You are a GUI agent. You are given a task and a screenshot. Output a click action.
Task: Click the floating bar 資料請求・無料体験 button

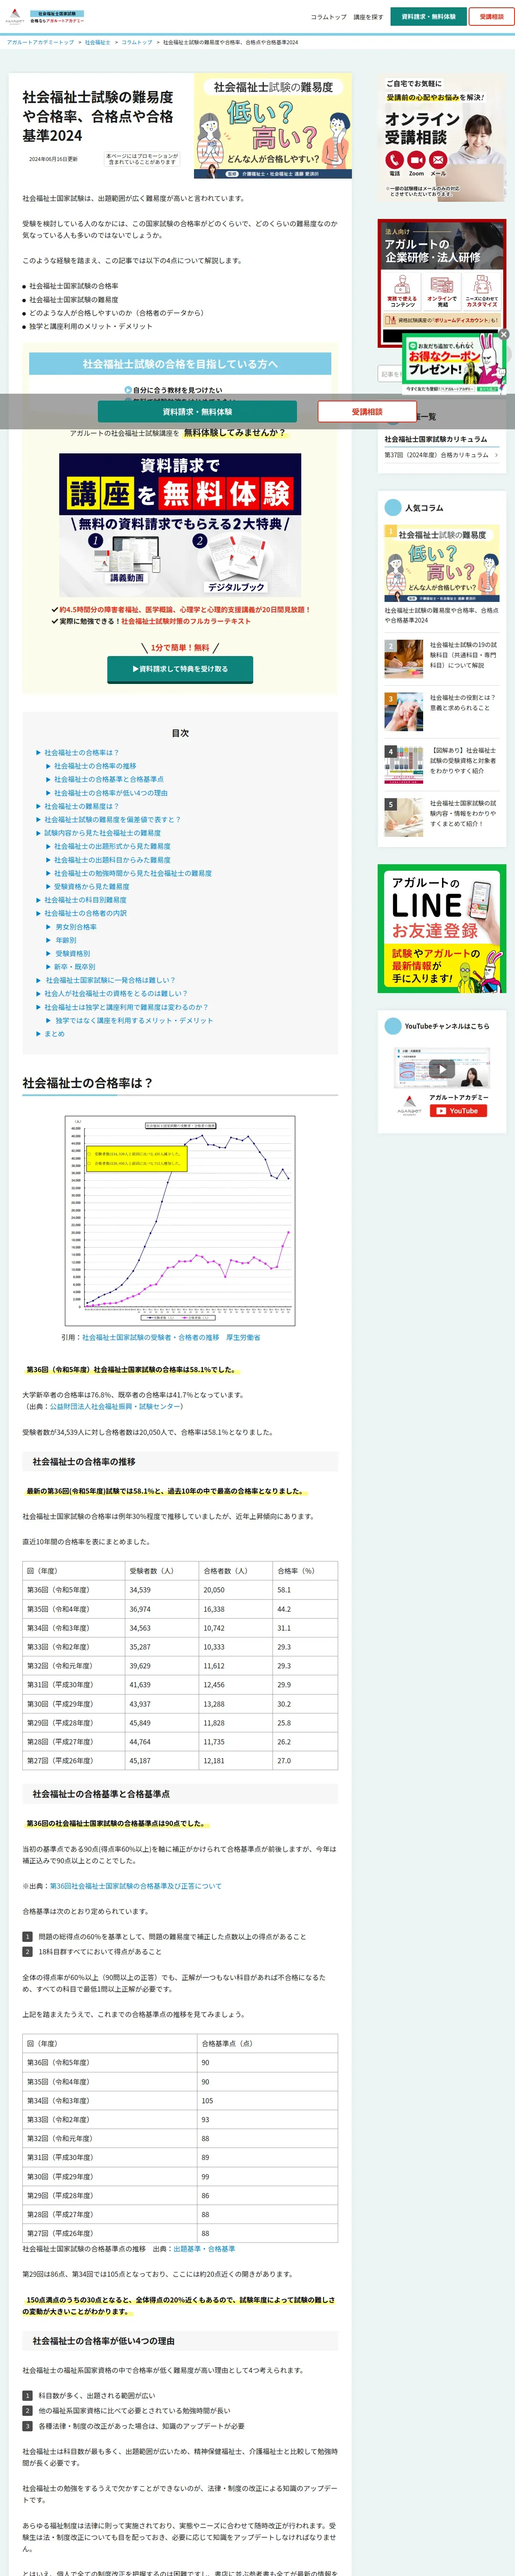coord(197,412)
